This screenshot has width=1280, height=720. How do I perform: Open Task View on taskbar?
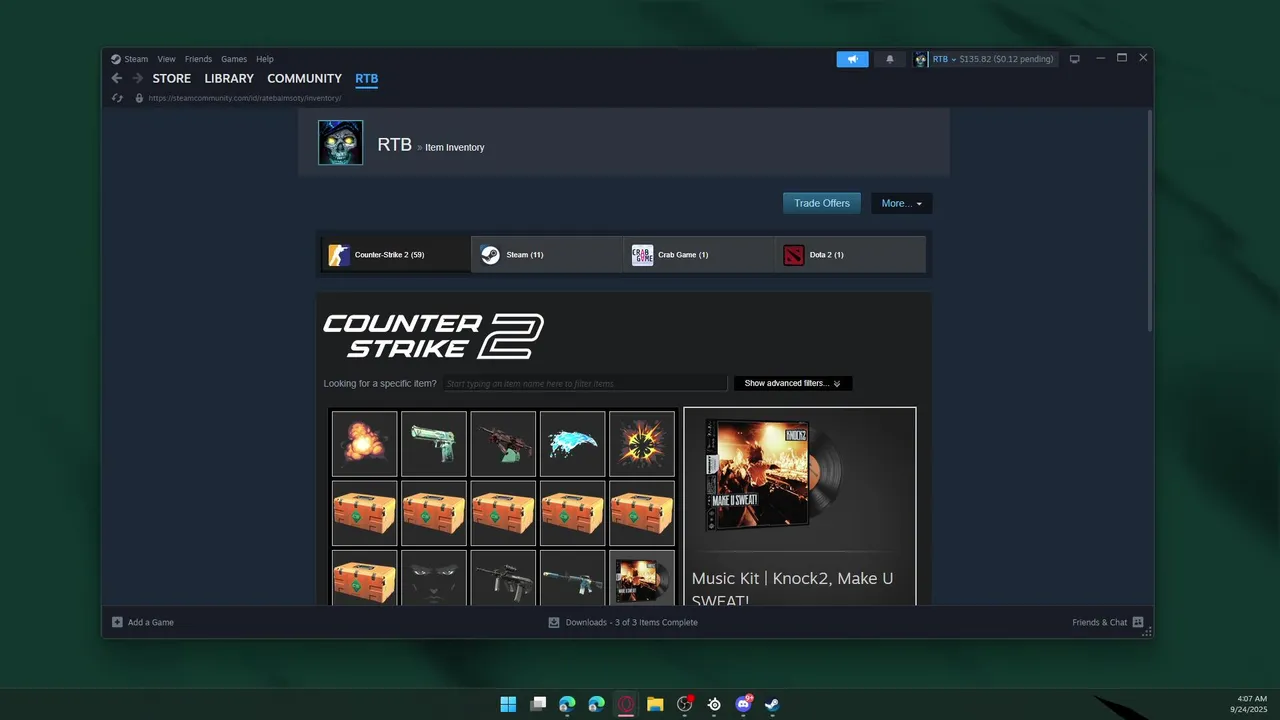(538, 704)
